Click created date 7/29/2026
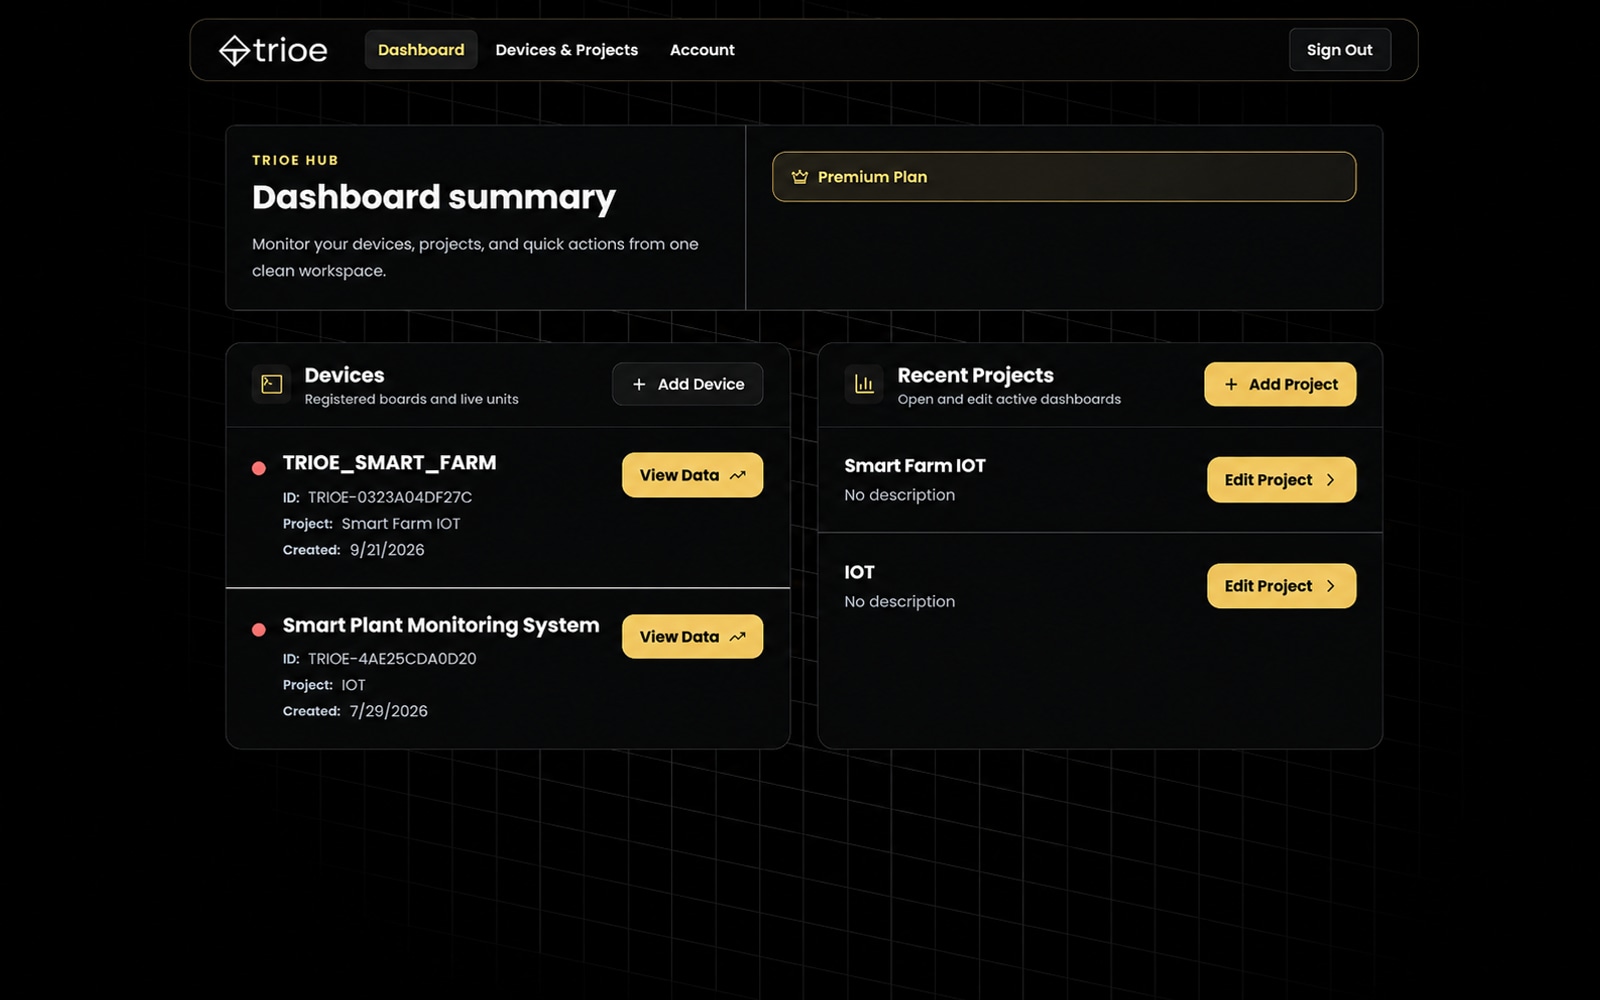 (388, 711)
